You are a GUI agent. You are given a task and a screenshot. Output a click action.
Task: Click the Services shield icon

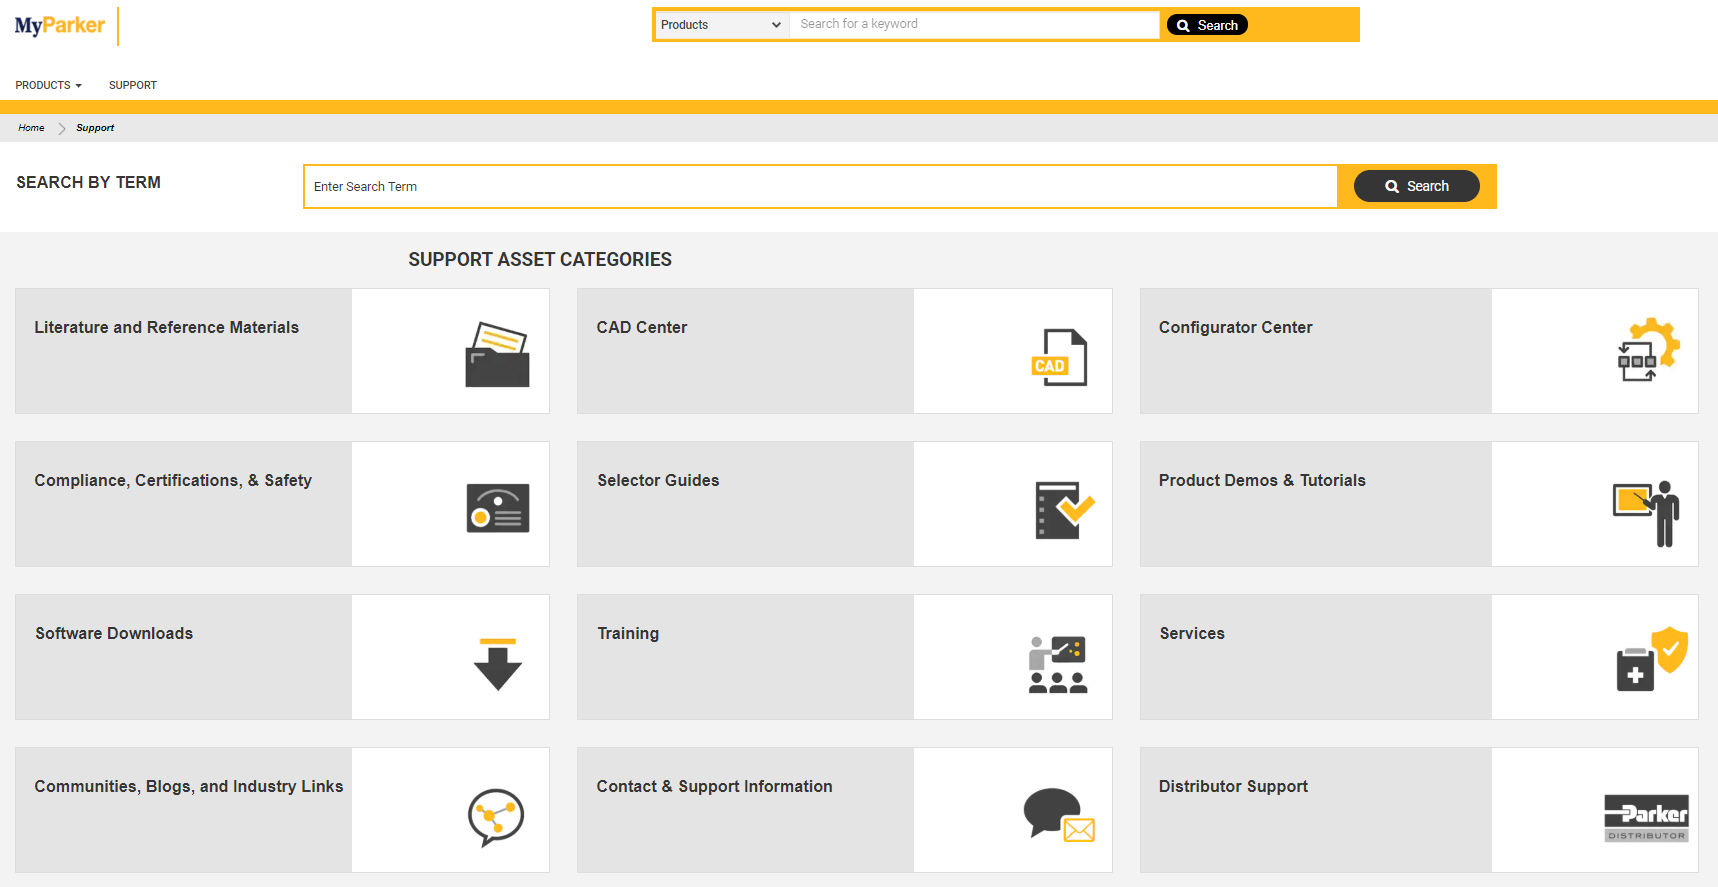click(1652, 658)
